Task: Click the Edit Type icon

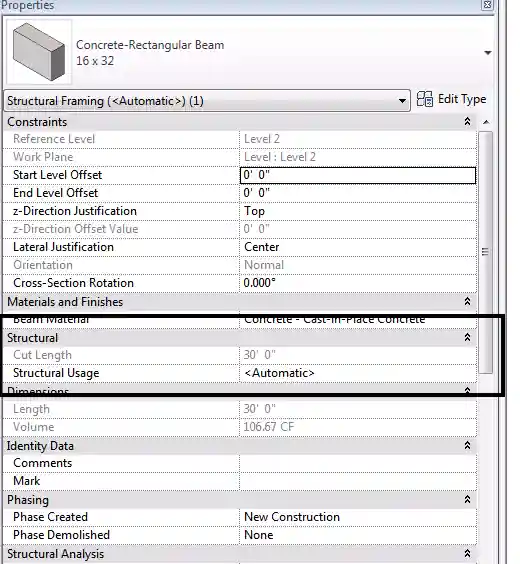Action: (x=425, y=99)
